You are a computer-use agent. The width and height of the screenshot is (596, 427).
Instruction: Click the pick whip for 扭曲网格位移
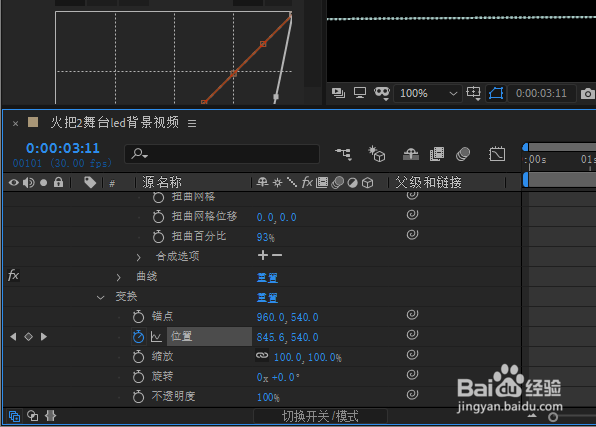(412, 215)
